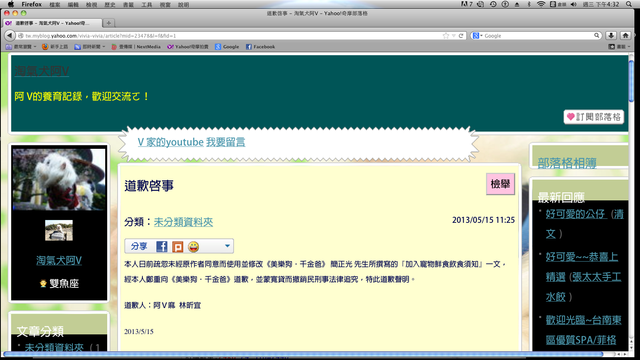The image size is (640, 360).
Task: Expand the 最常瀏覽 bookmark folder
Action: [21, 47]
